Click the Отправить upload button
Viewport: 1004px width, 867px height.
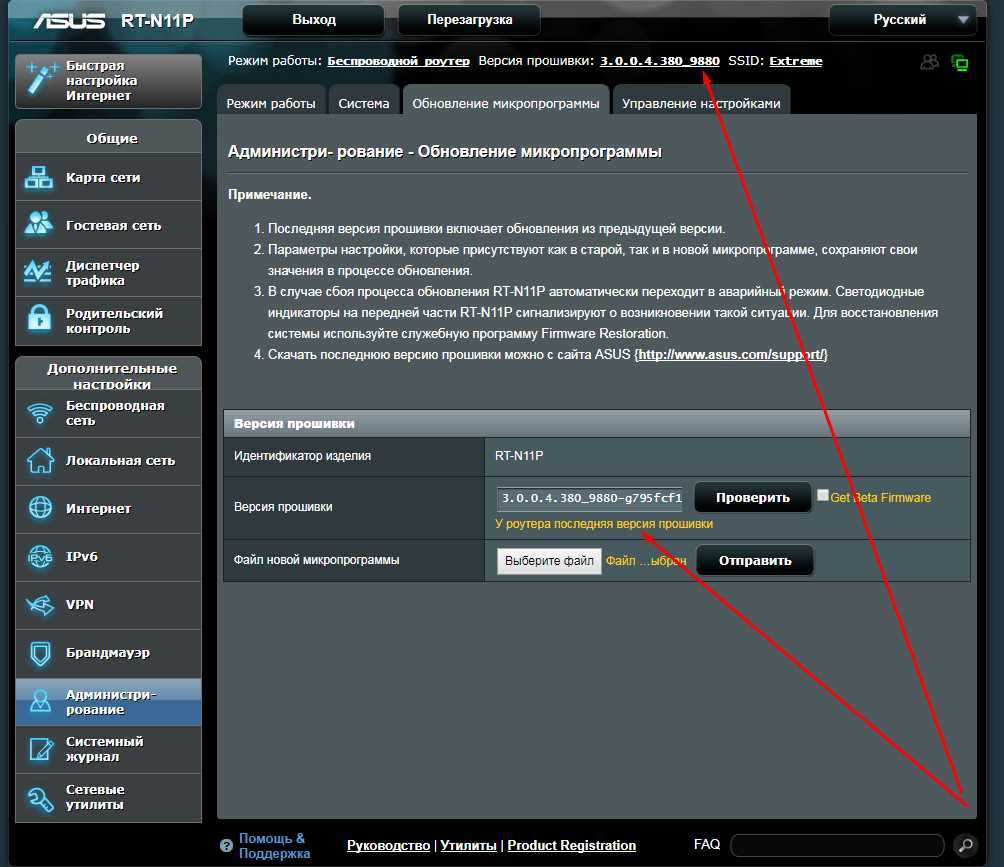(755, 560)
